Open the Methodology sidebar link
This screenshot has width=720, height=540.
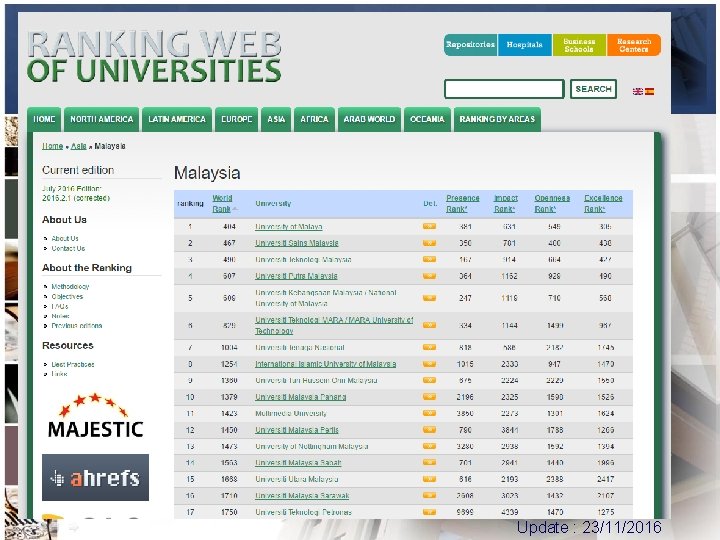coord(70,287)
